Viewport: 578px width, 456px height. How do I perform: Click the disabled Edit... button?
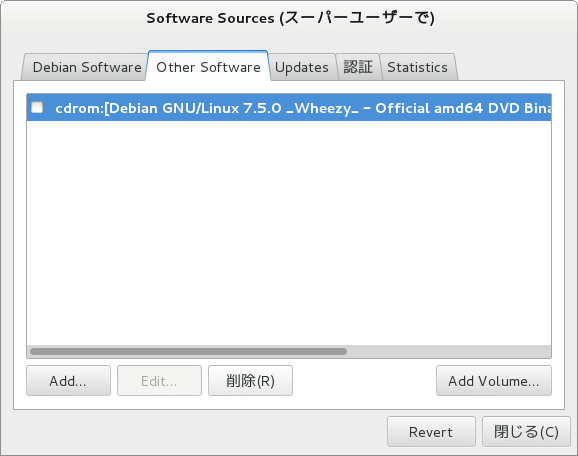pos(159,381)
